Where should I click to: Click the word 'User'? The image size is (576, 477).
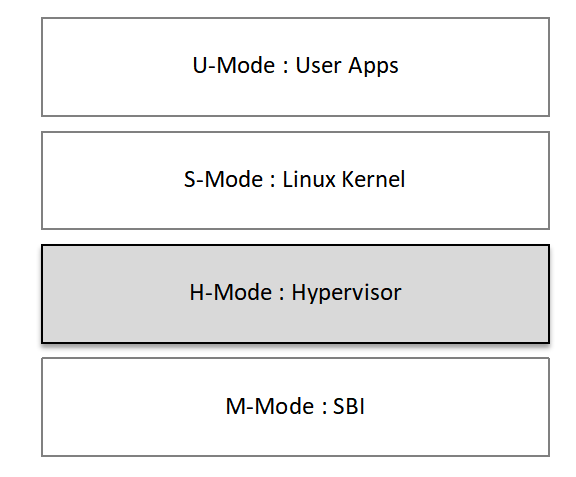pyautogui.click(x=318, y=65)
